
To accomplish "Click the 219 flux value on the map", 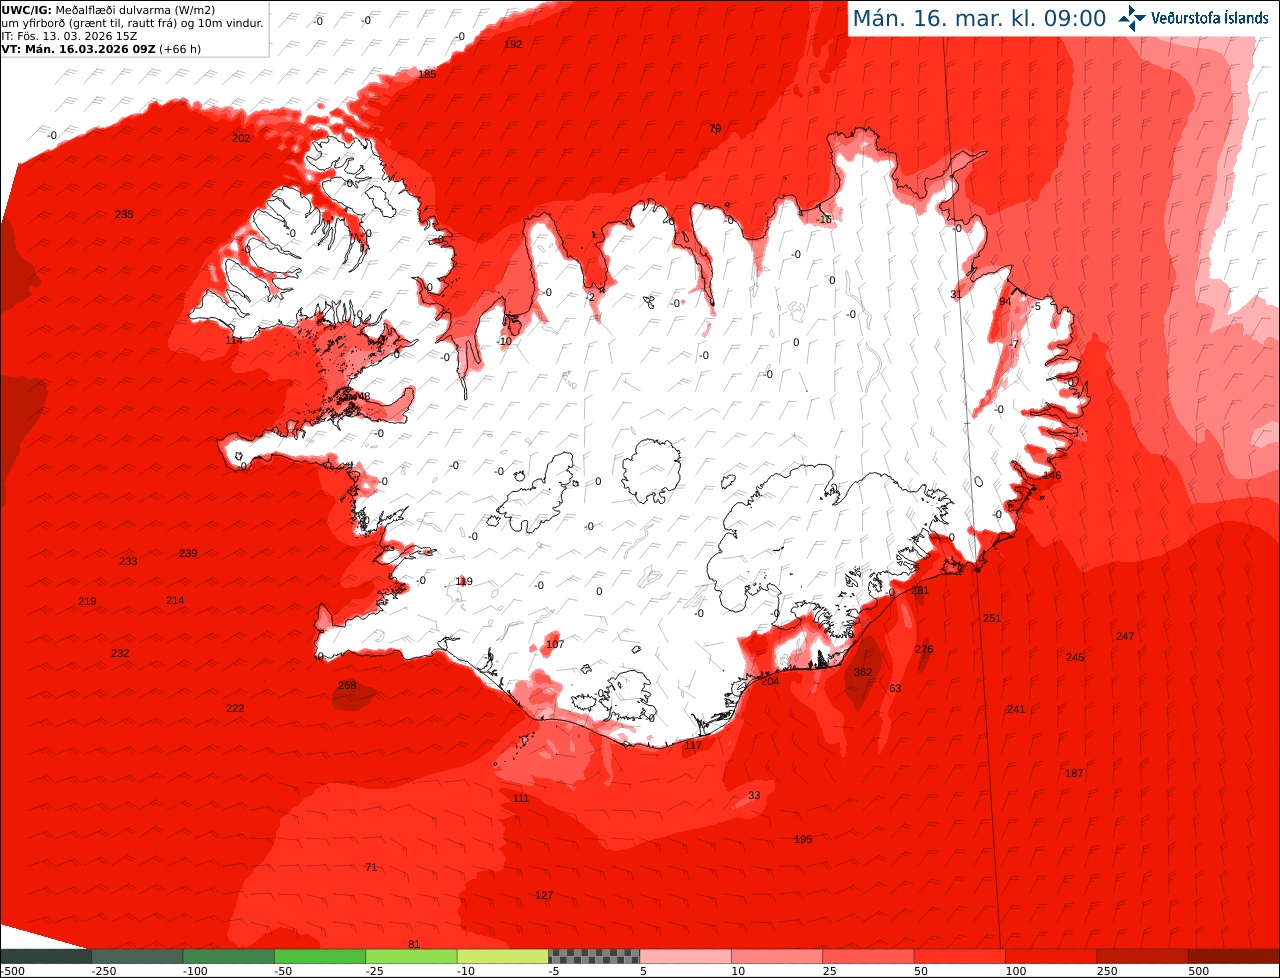I will pos(87,601).
